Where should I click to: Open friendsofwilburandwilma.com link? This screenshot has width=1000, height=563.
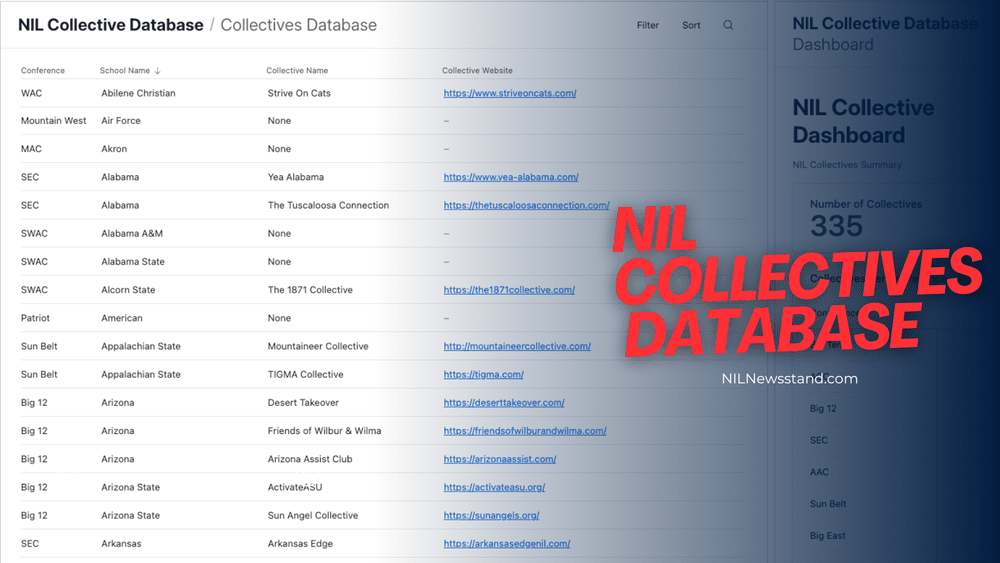click(x=525, y=431)
